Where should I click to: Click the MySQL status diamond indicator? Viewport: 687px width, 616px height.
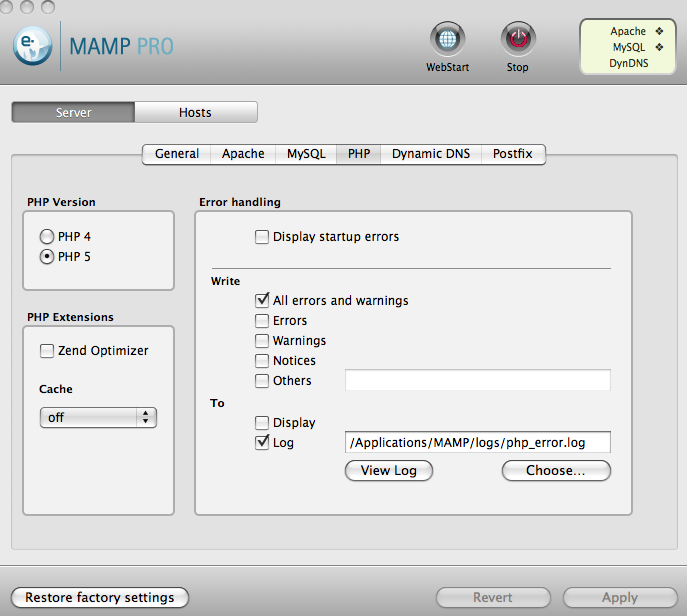[x=659, y=47]
